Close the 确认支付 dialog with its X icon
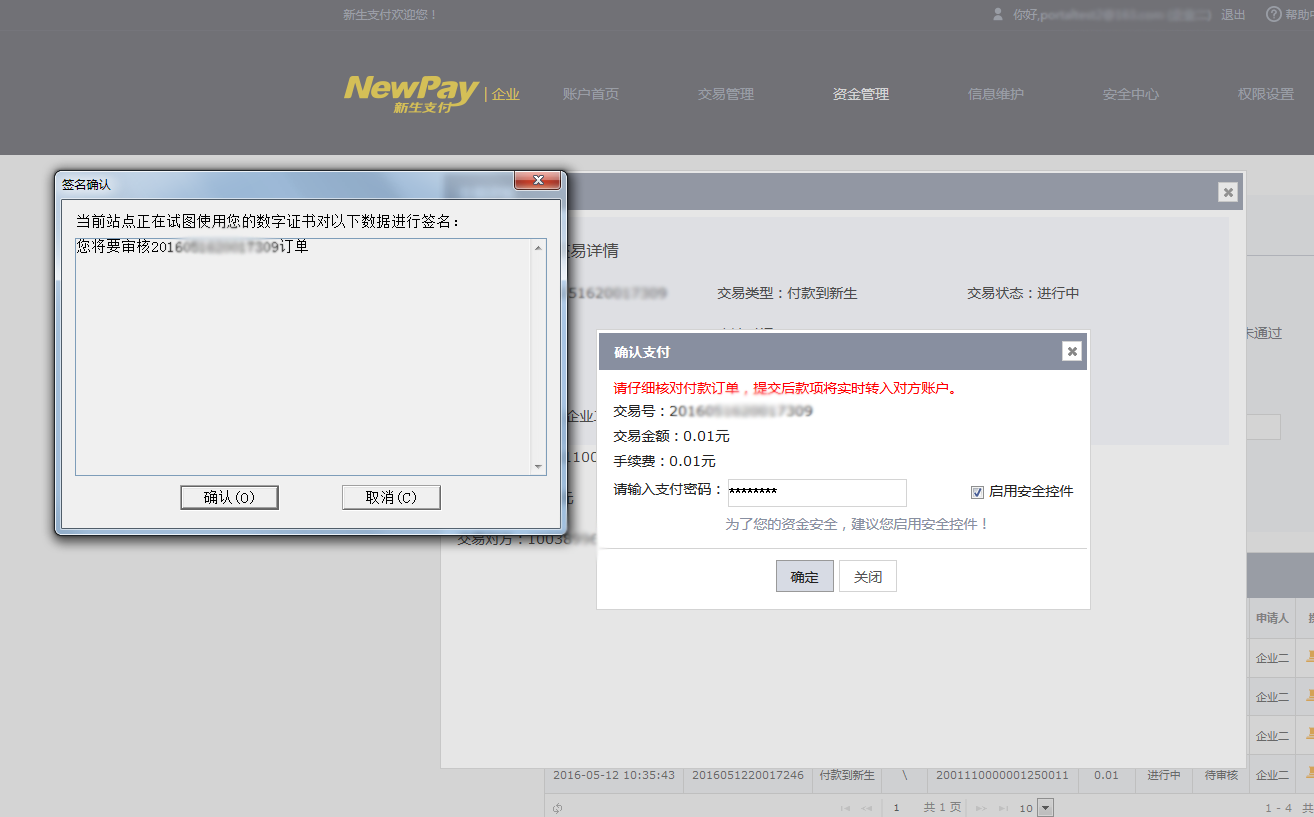Viewport: 1314px width, 817px height. pyautogui.click(x=1072, y=351)
